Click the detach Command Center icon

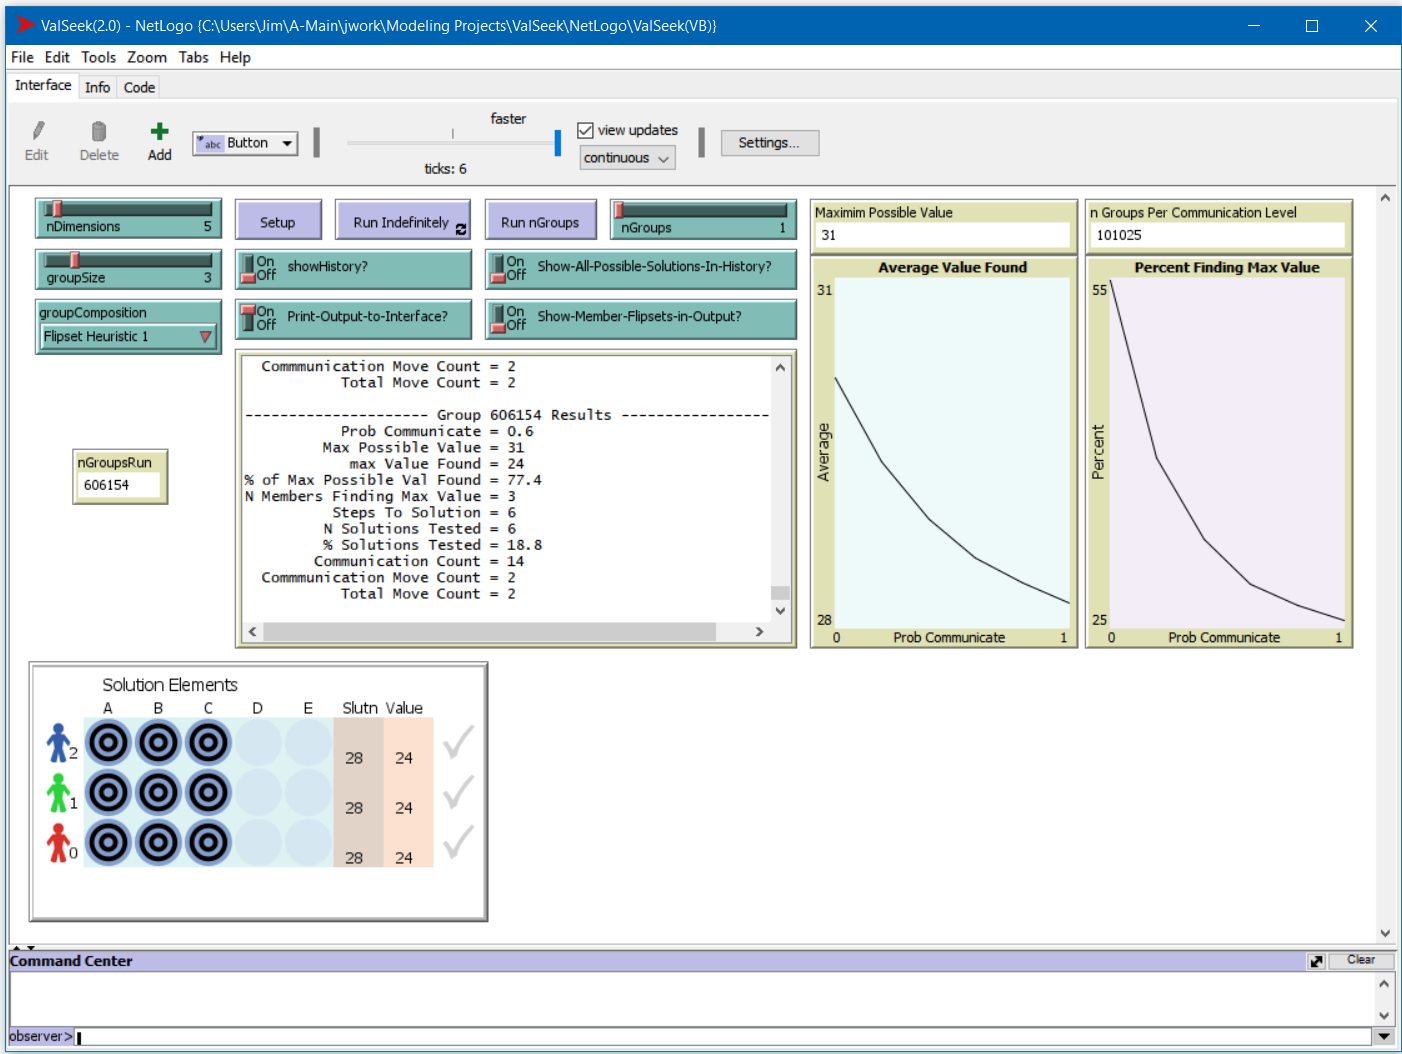pos(1316,960)
